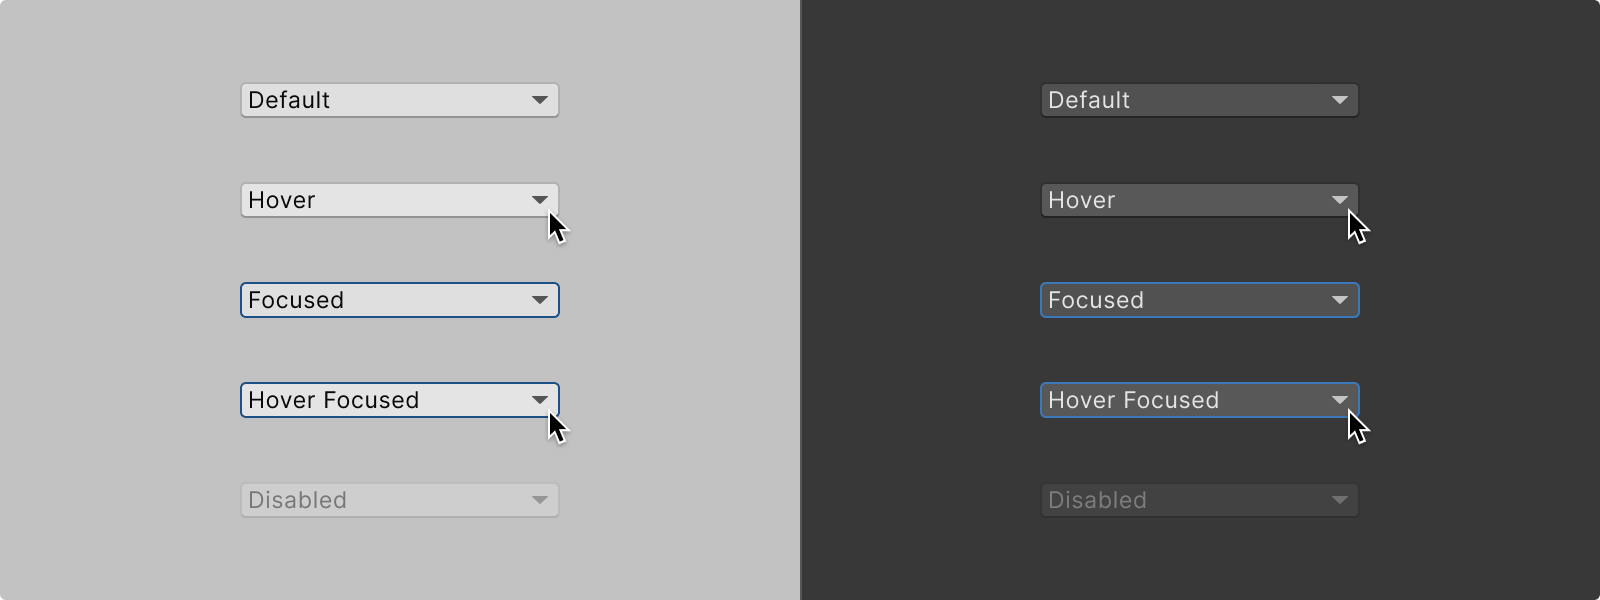Open the Focused dropdown in the dark theme
This screenshot has width=1600, height=600.
(1200, 300)
